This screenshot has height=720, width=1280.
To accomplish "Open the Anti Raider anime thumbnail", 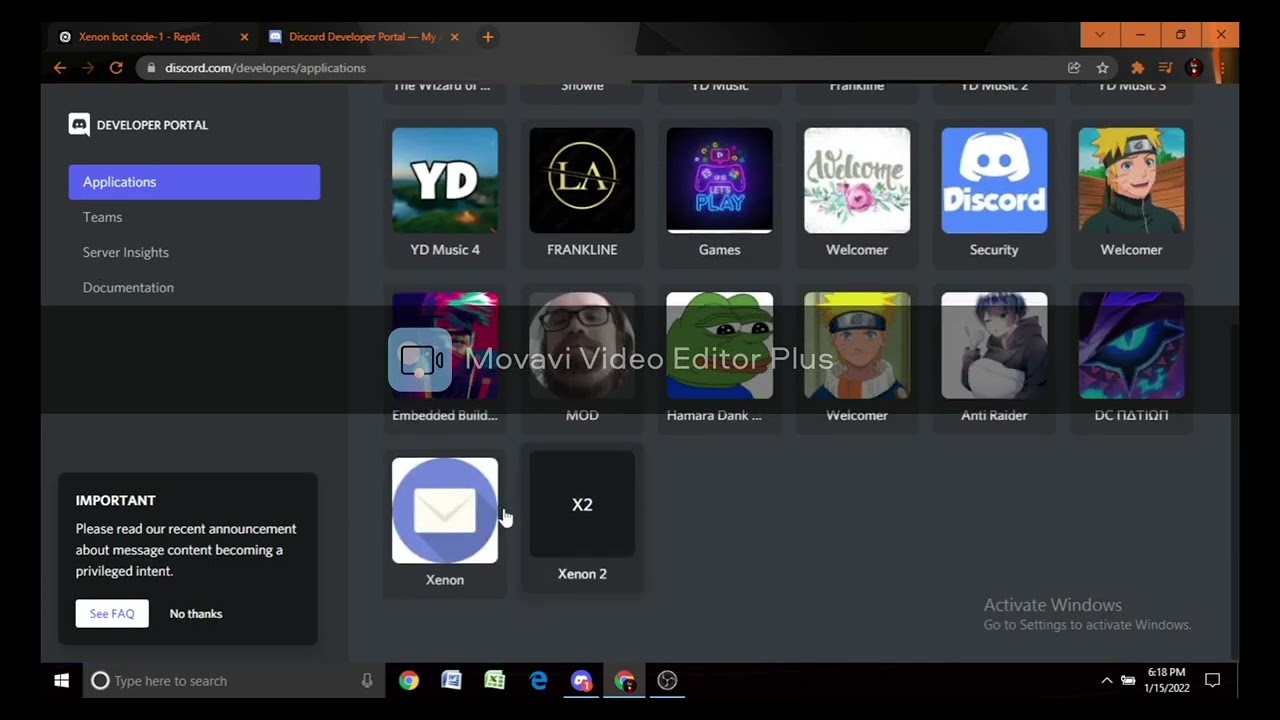I will pyautogui.click(x=994, y=345).
